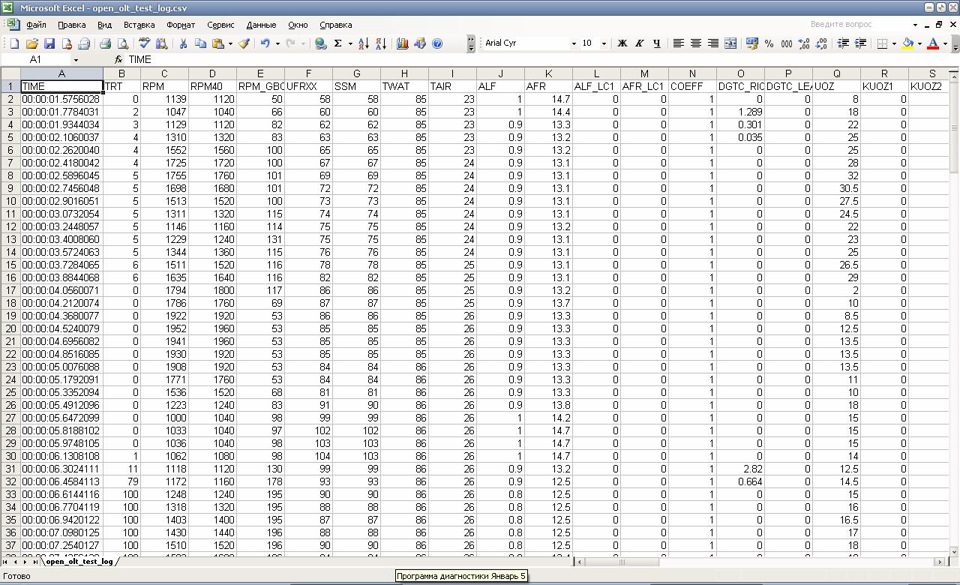Toggle bold formatting (Ж)

coord(622,43)
